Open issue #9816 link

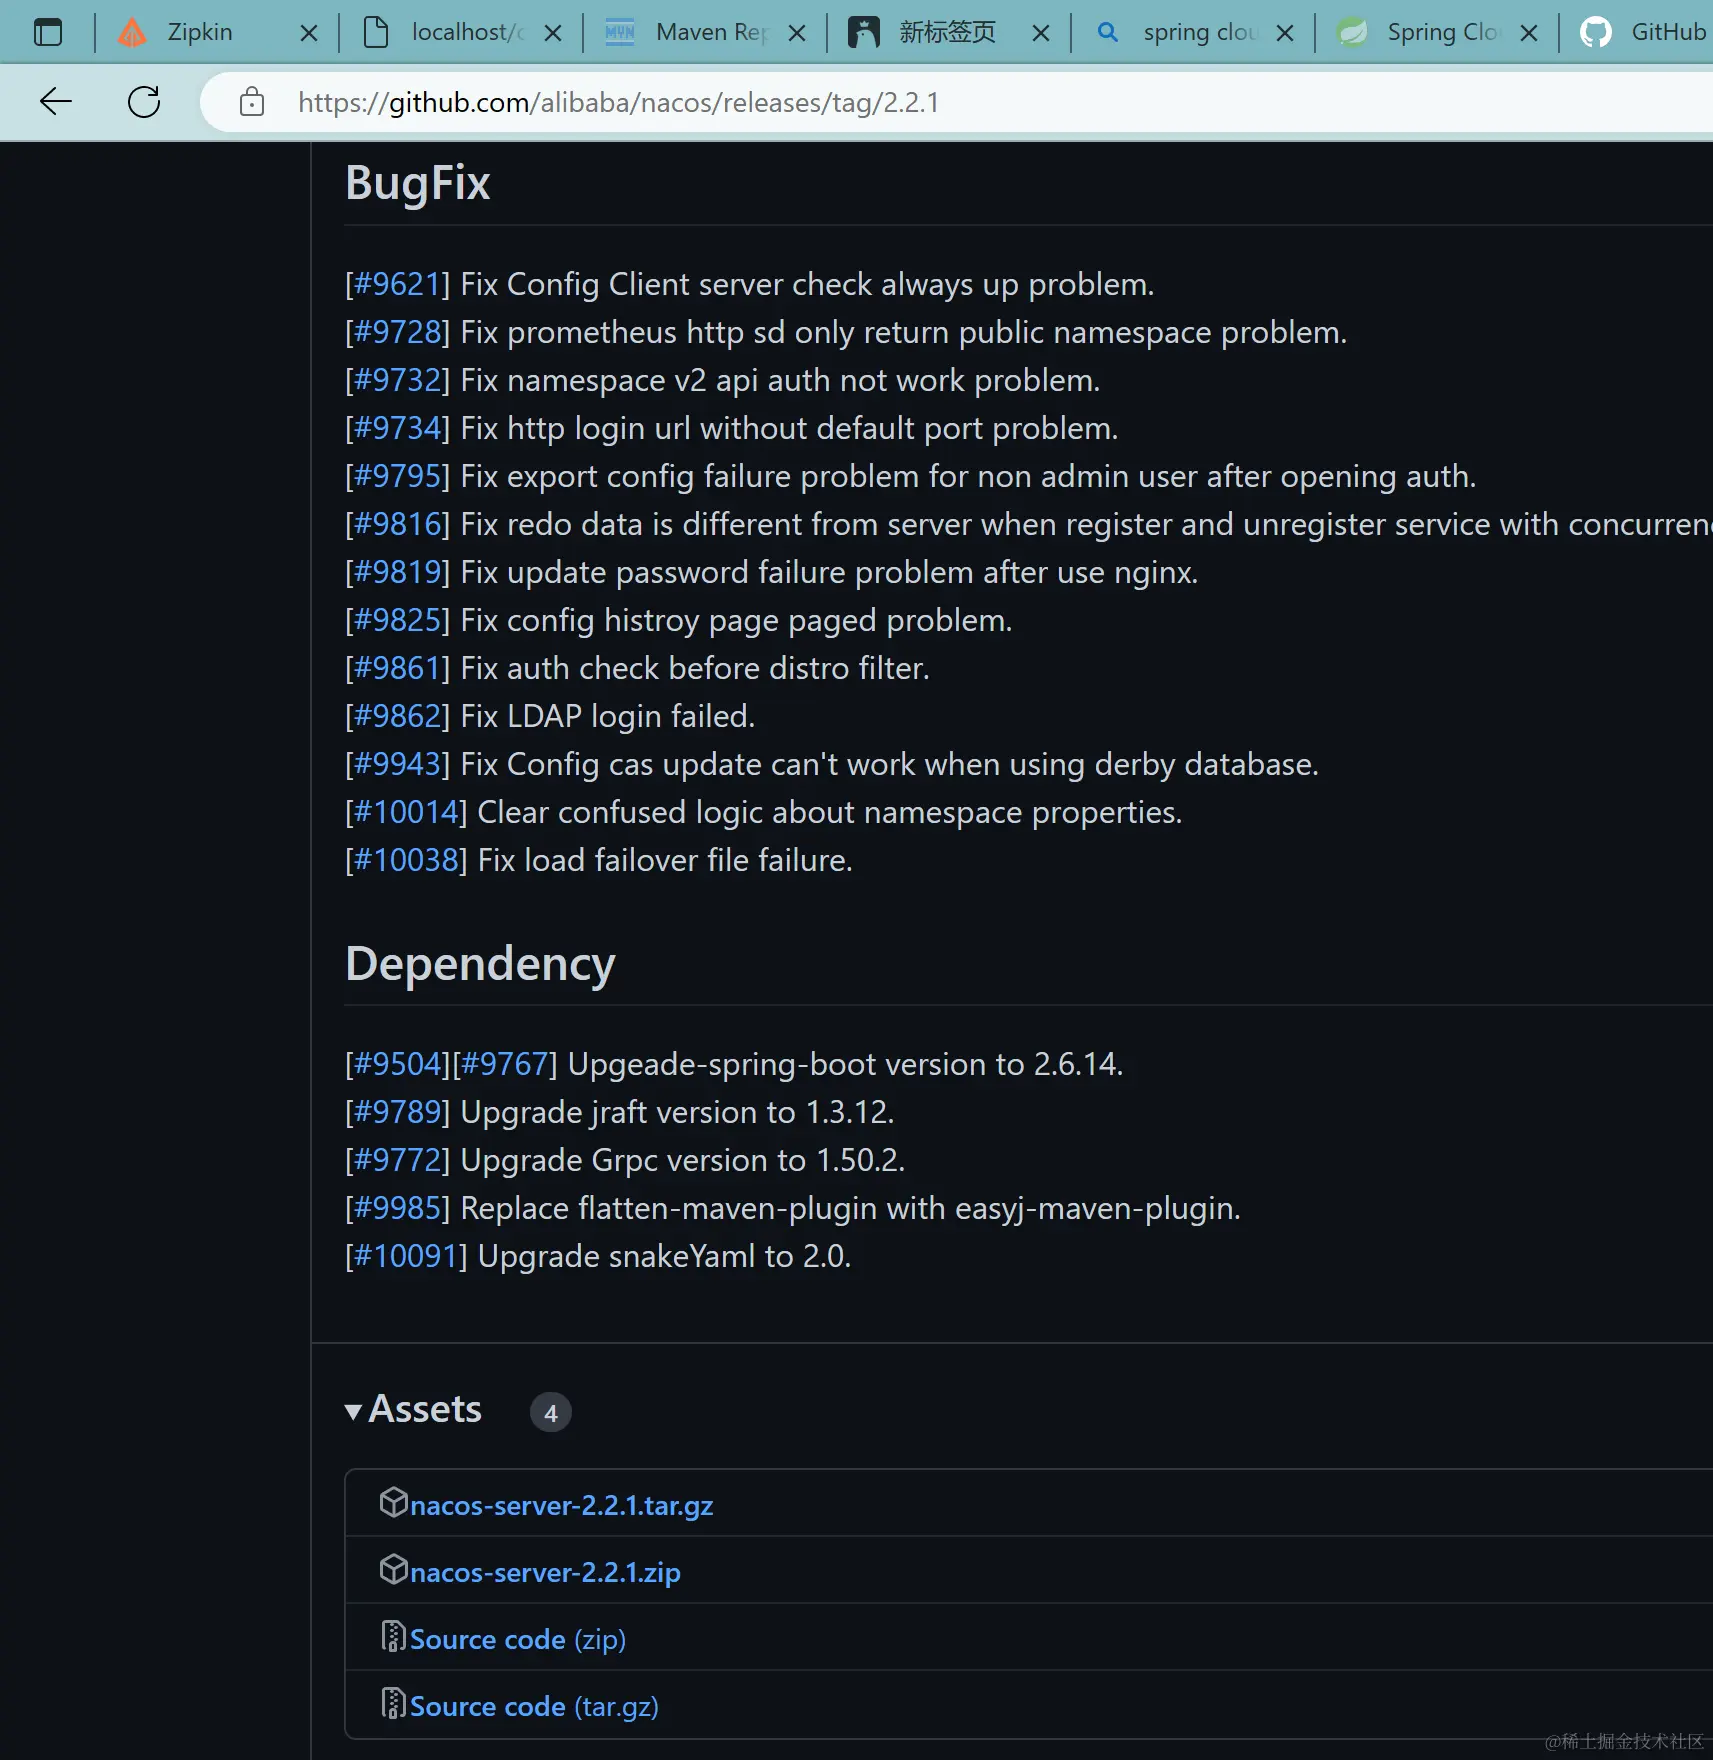point(397,524)
